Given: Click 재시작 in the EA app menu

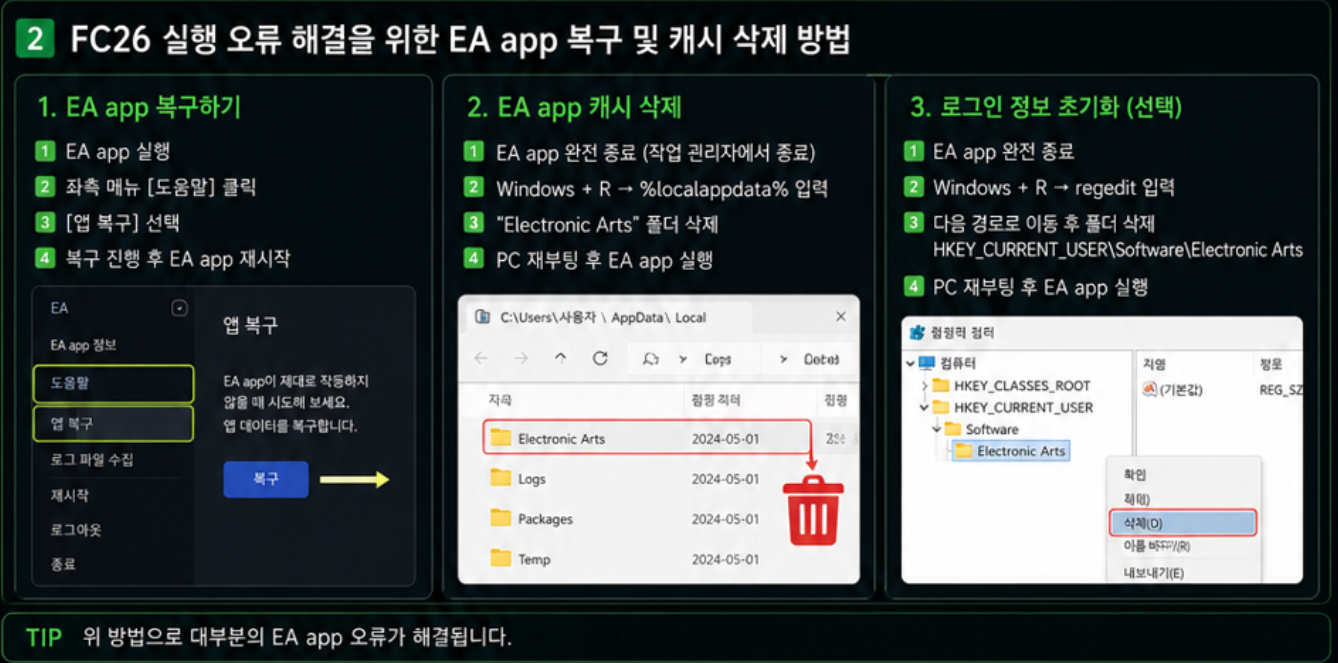Looking at the screenshot, I should coord(69,495).
